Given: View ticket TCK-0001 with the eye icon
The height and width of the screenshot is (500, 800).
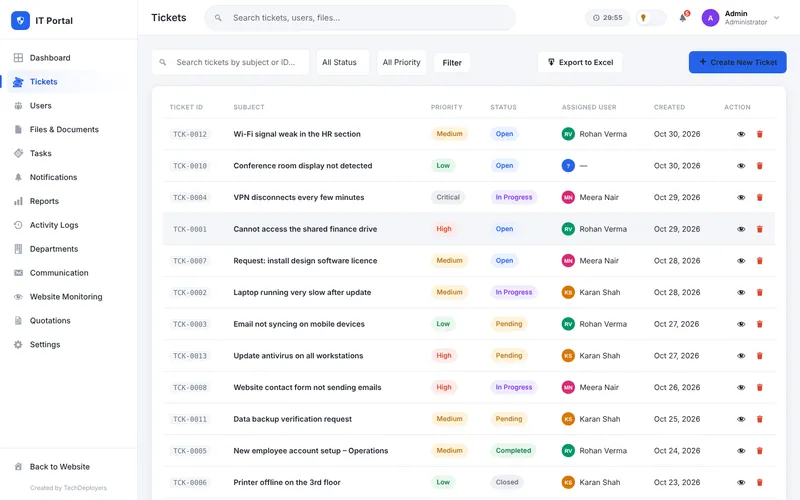Looking at the screenshot, I should [x=741, y=229].
